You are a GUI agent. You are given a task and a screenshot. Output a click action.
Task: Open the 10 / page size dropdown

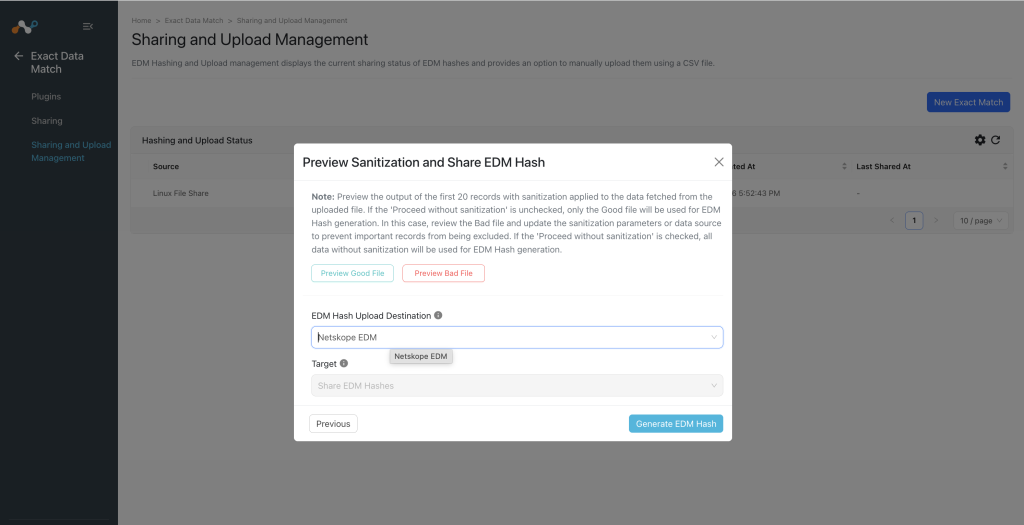[x=980, y=221]
